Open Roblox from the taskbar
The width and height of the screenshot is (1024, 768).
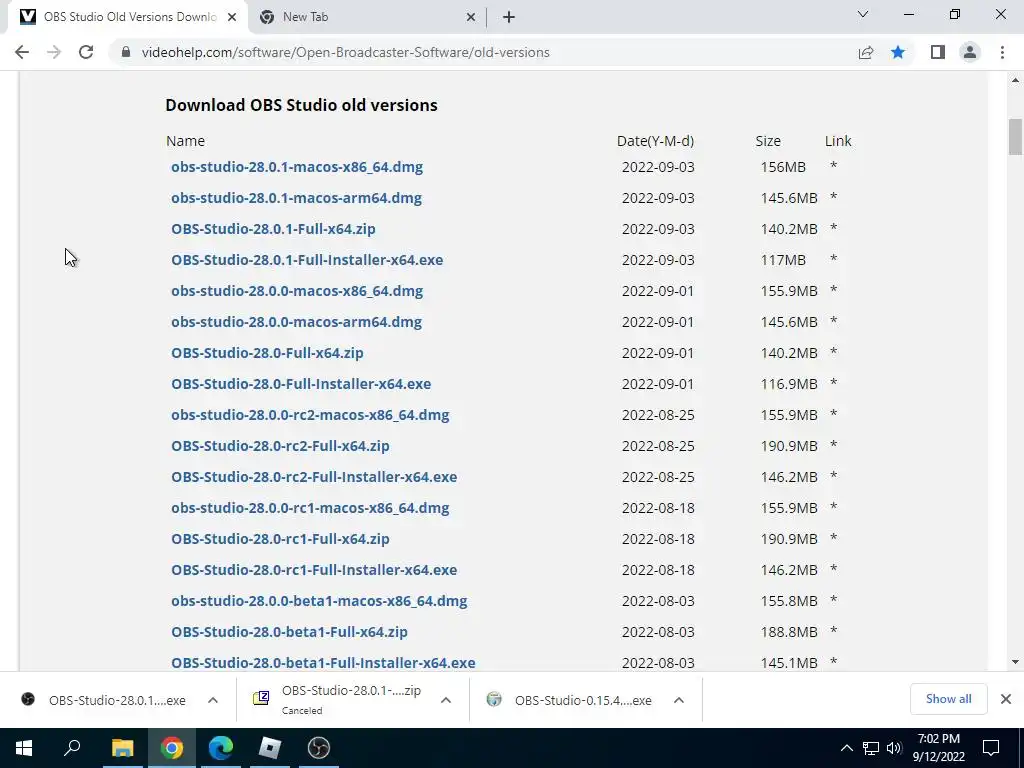(270, 748)
